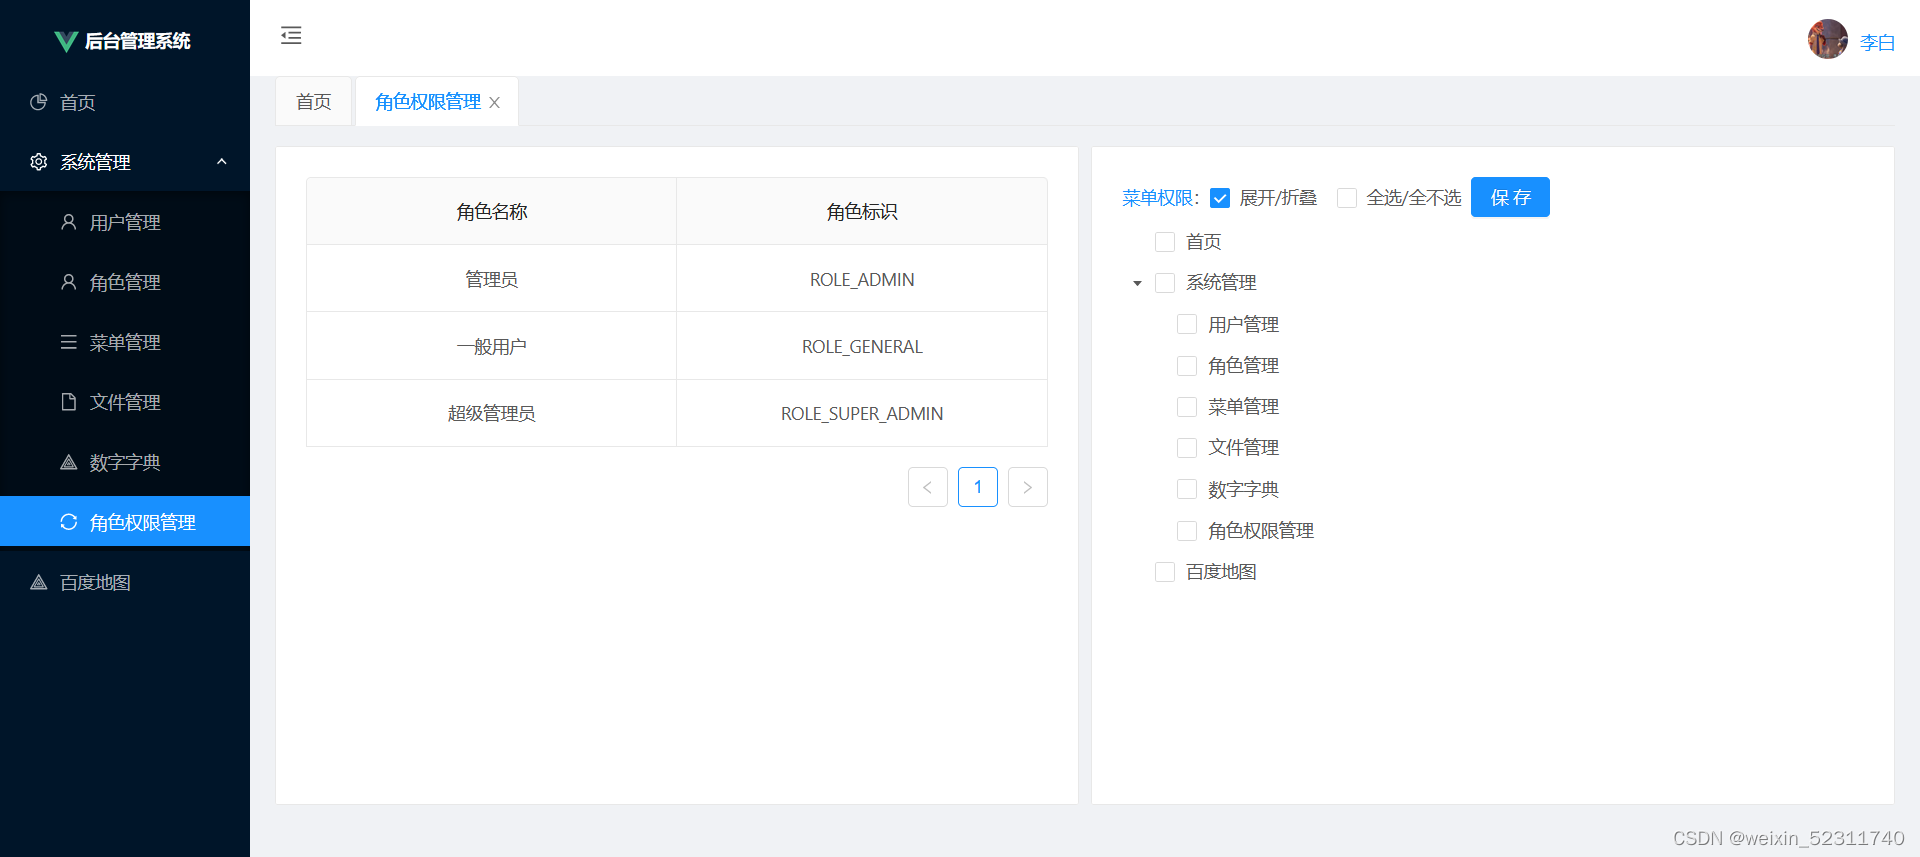Click the 用户管理 user icon in sidebar
The width and height of the screenshot is (1920, 857).
(x=69, y=222)
